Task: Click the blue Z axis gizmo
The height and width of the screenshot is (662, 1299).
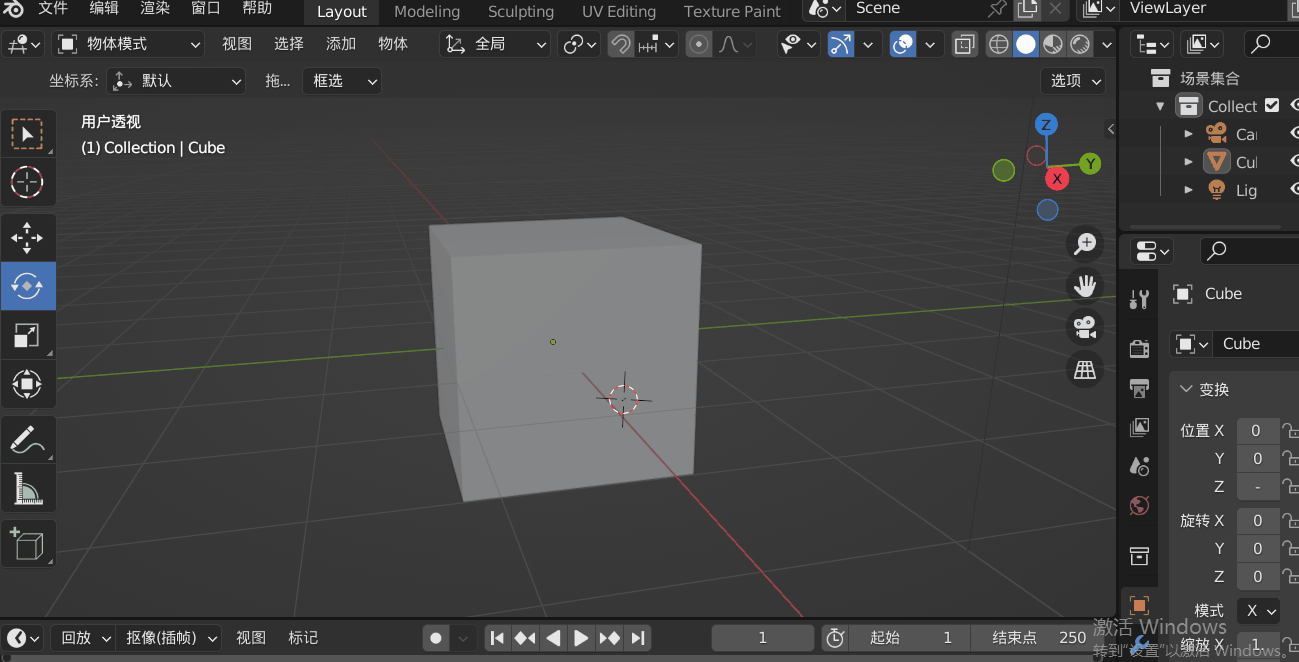Action: tap(1046, 125)
